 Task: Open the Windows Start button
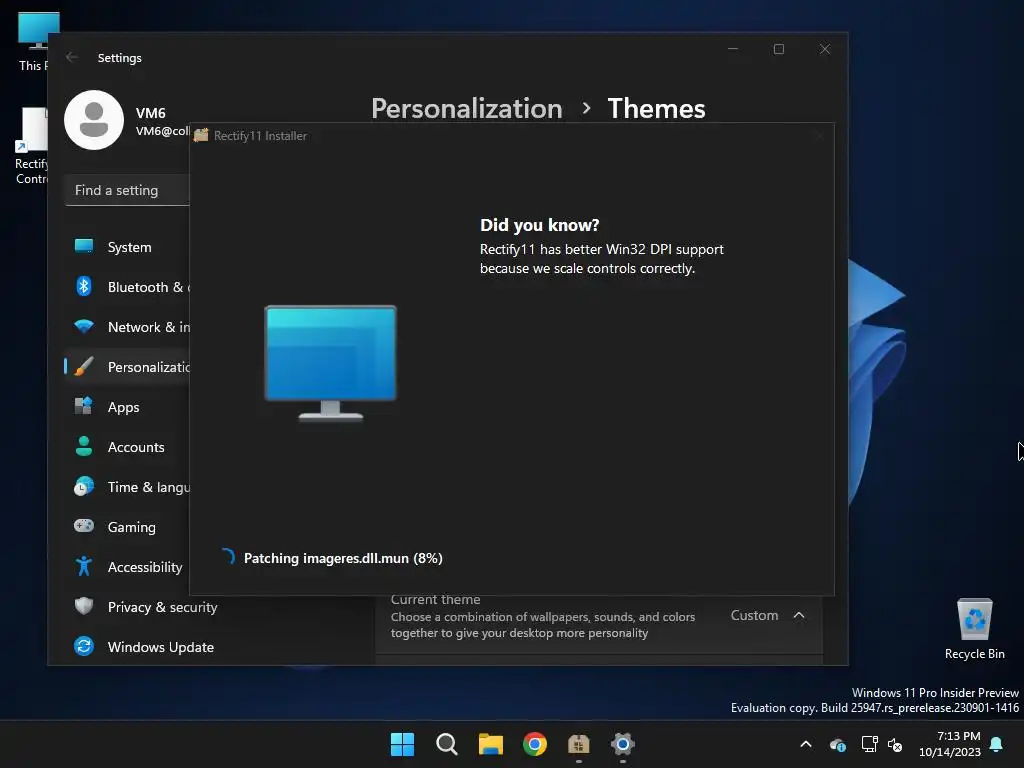402,744
